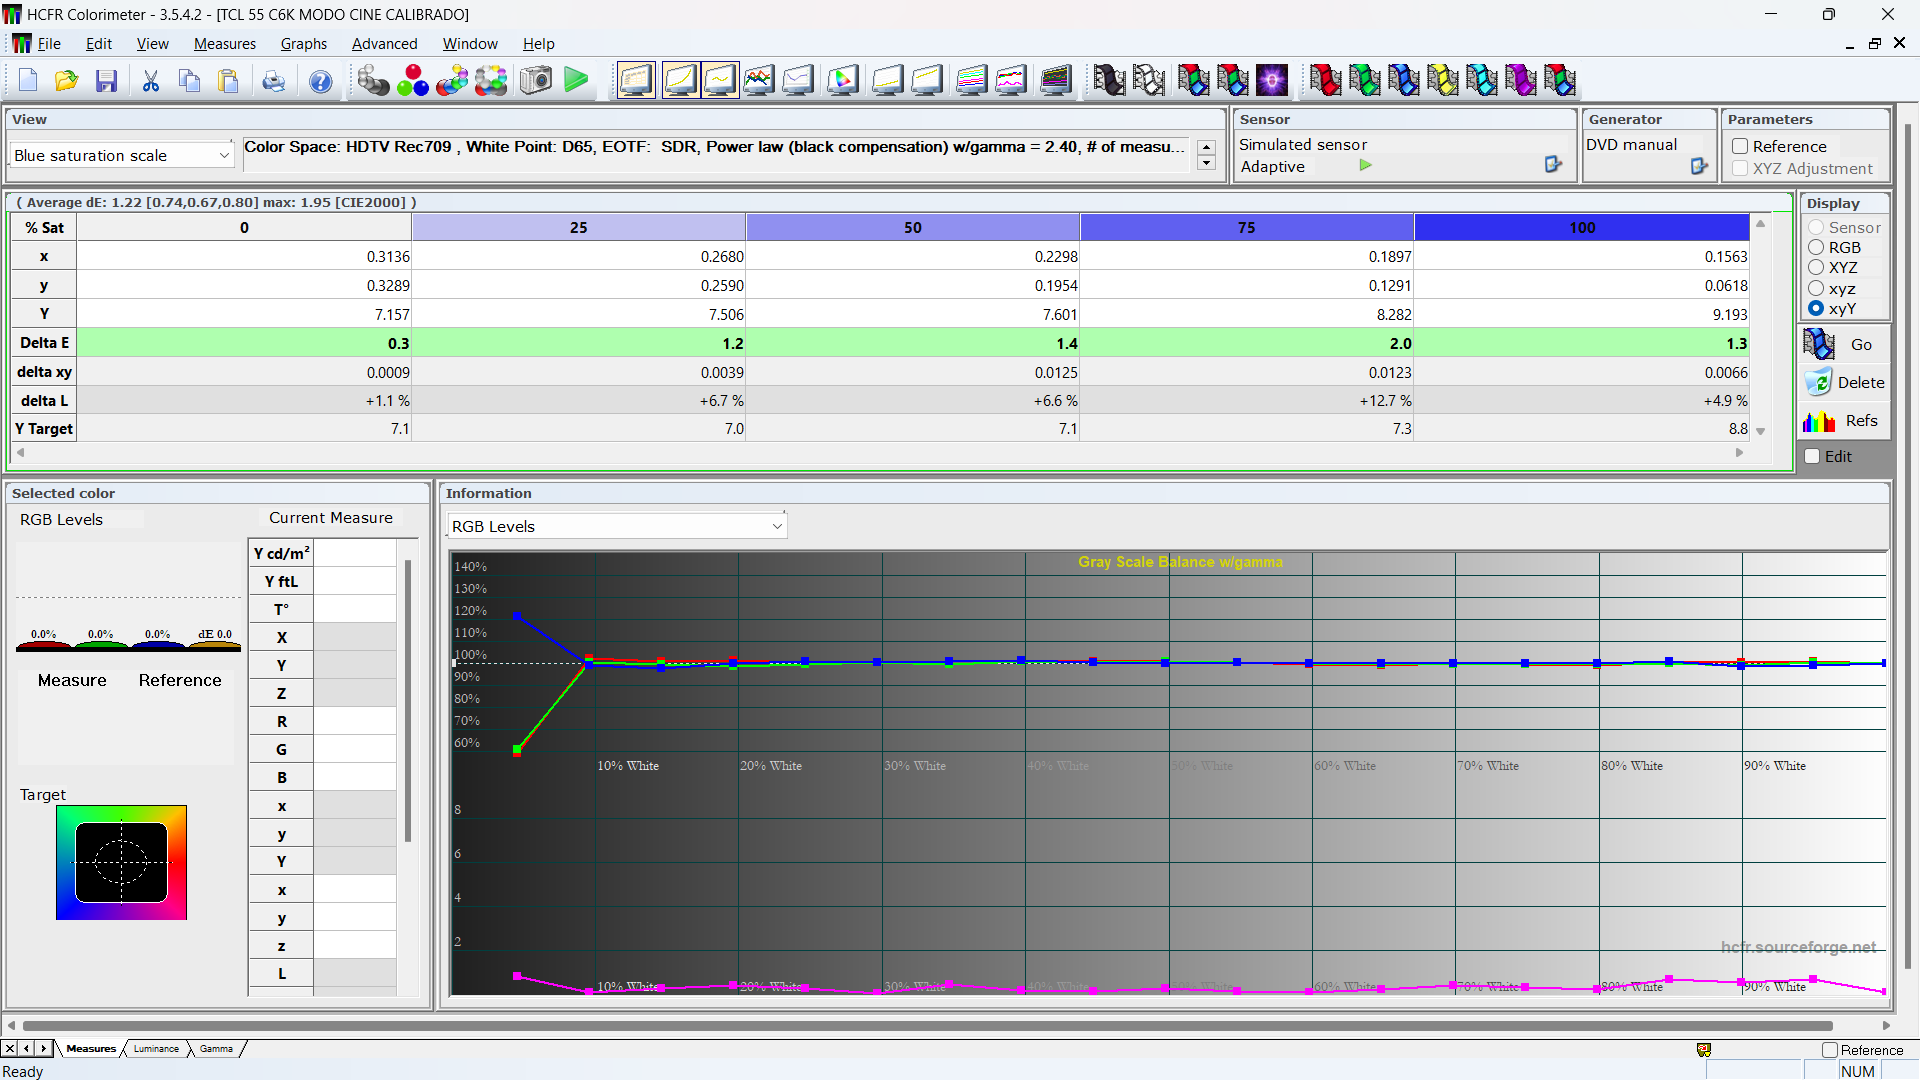
Task: Click the Refs button
Action: [1845, 421]
